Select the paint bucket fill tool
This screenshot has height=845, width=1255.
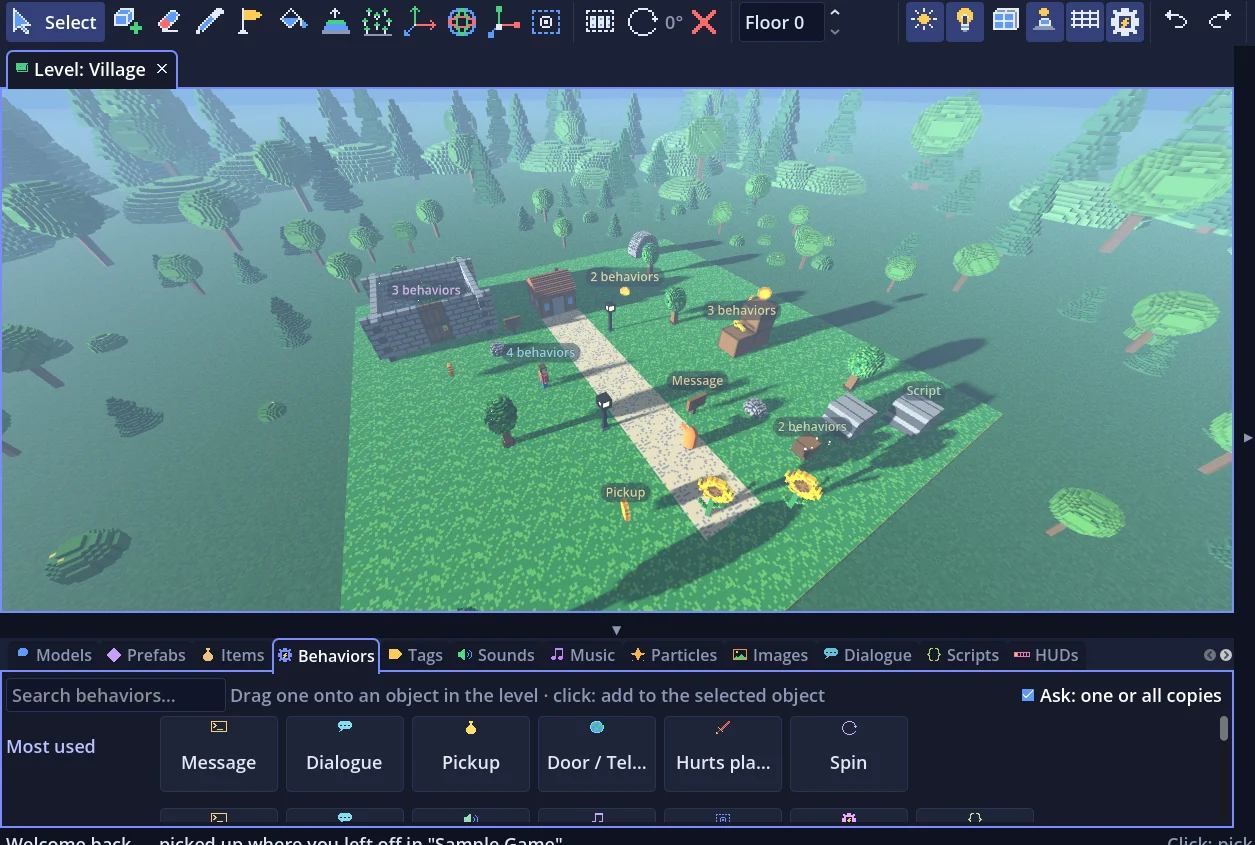293,22
